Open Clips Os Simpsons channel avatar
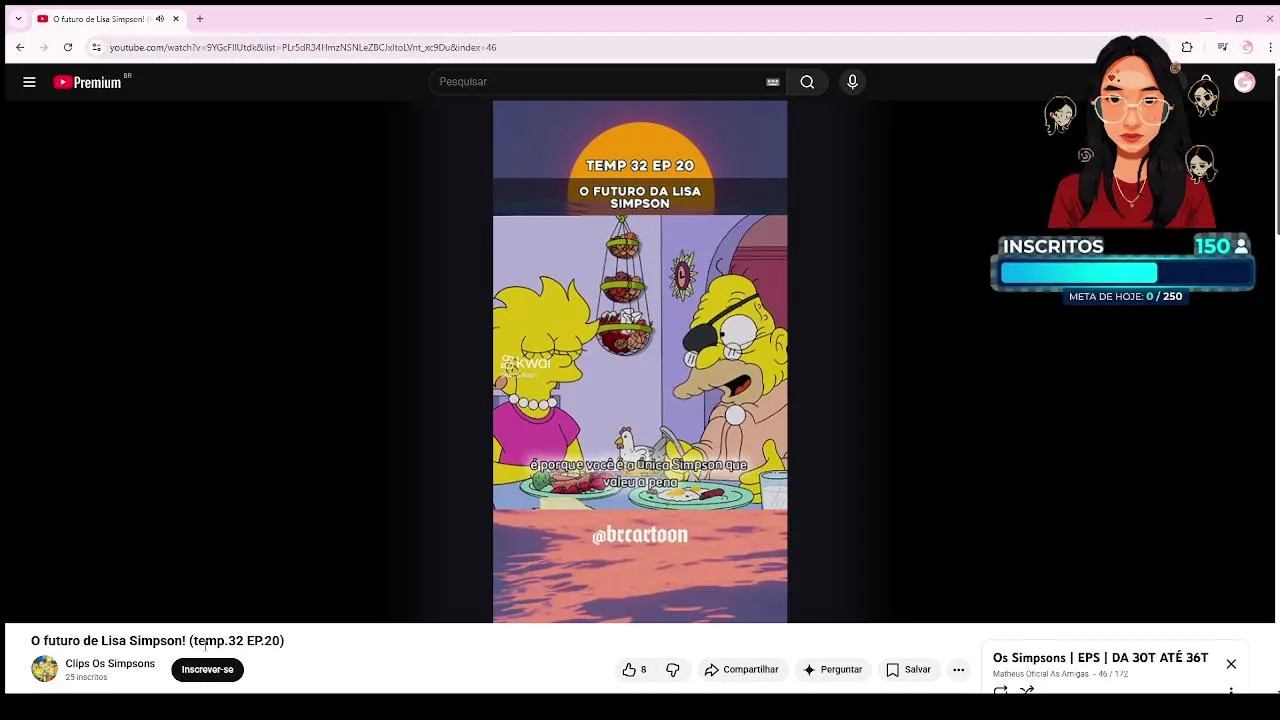 click(x=44, y=669)
